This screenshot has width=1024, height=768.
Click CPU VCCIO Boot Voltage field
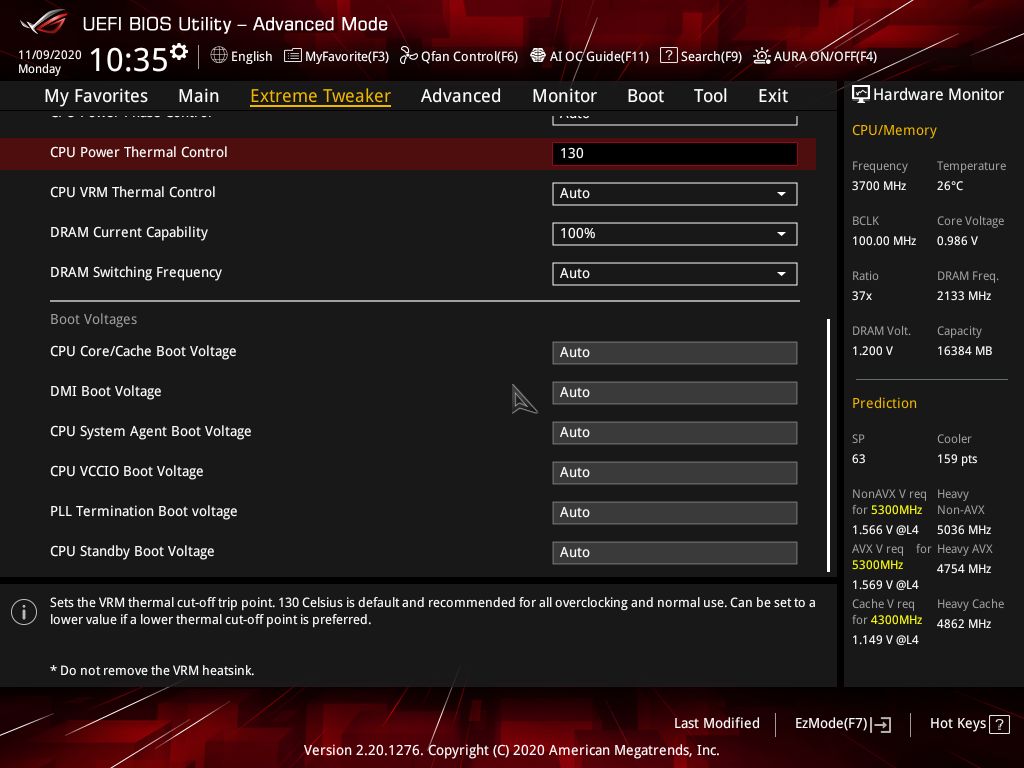point(675,473)
